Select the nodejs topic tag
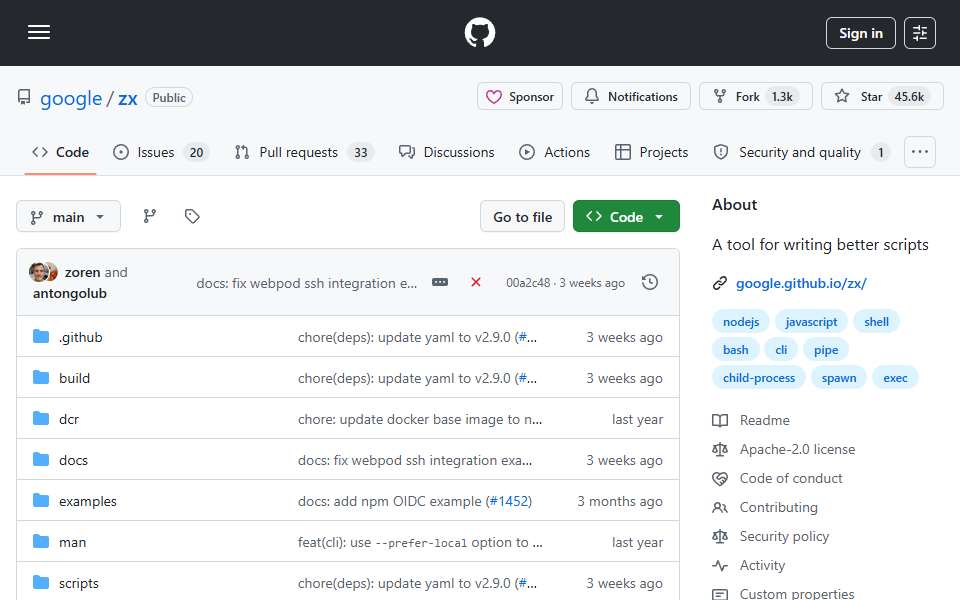The image size is (960, 600). pos(741,322)
